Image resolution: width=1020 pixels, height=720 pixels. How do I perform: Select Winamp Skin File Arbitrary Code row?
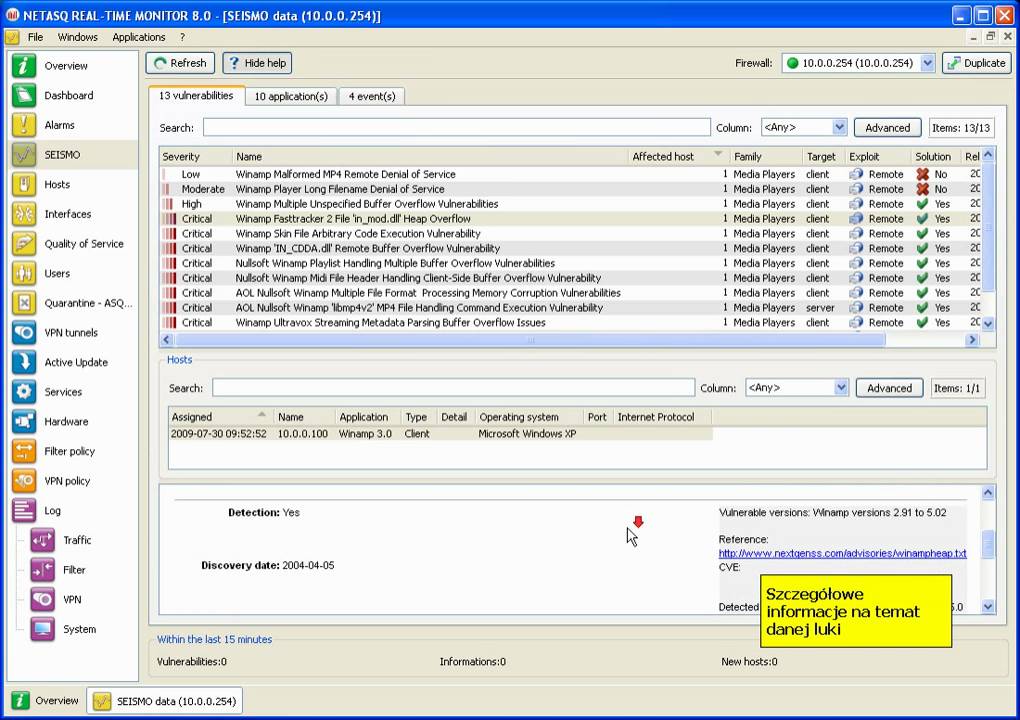pyautogui.click(x=570, y=233)
